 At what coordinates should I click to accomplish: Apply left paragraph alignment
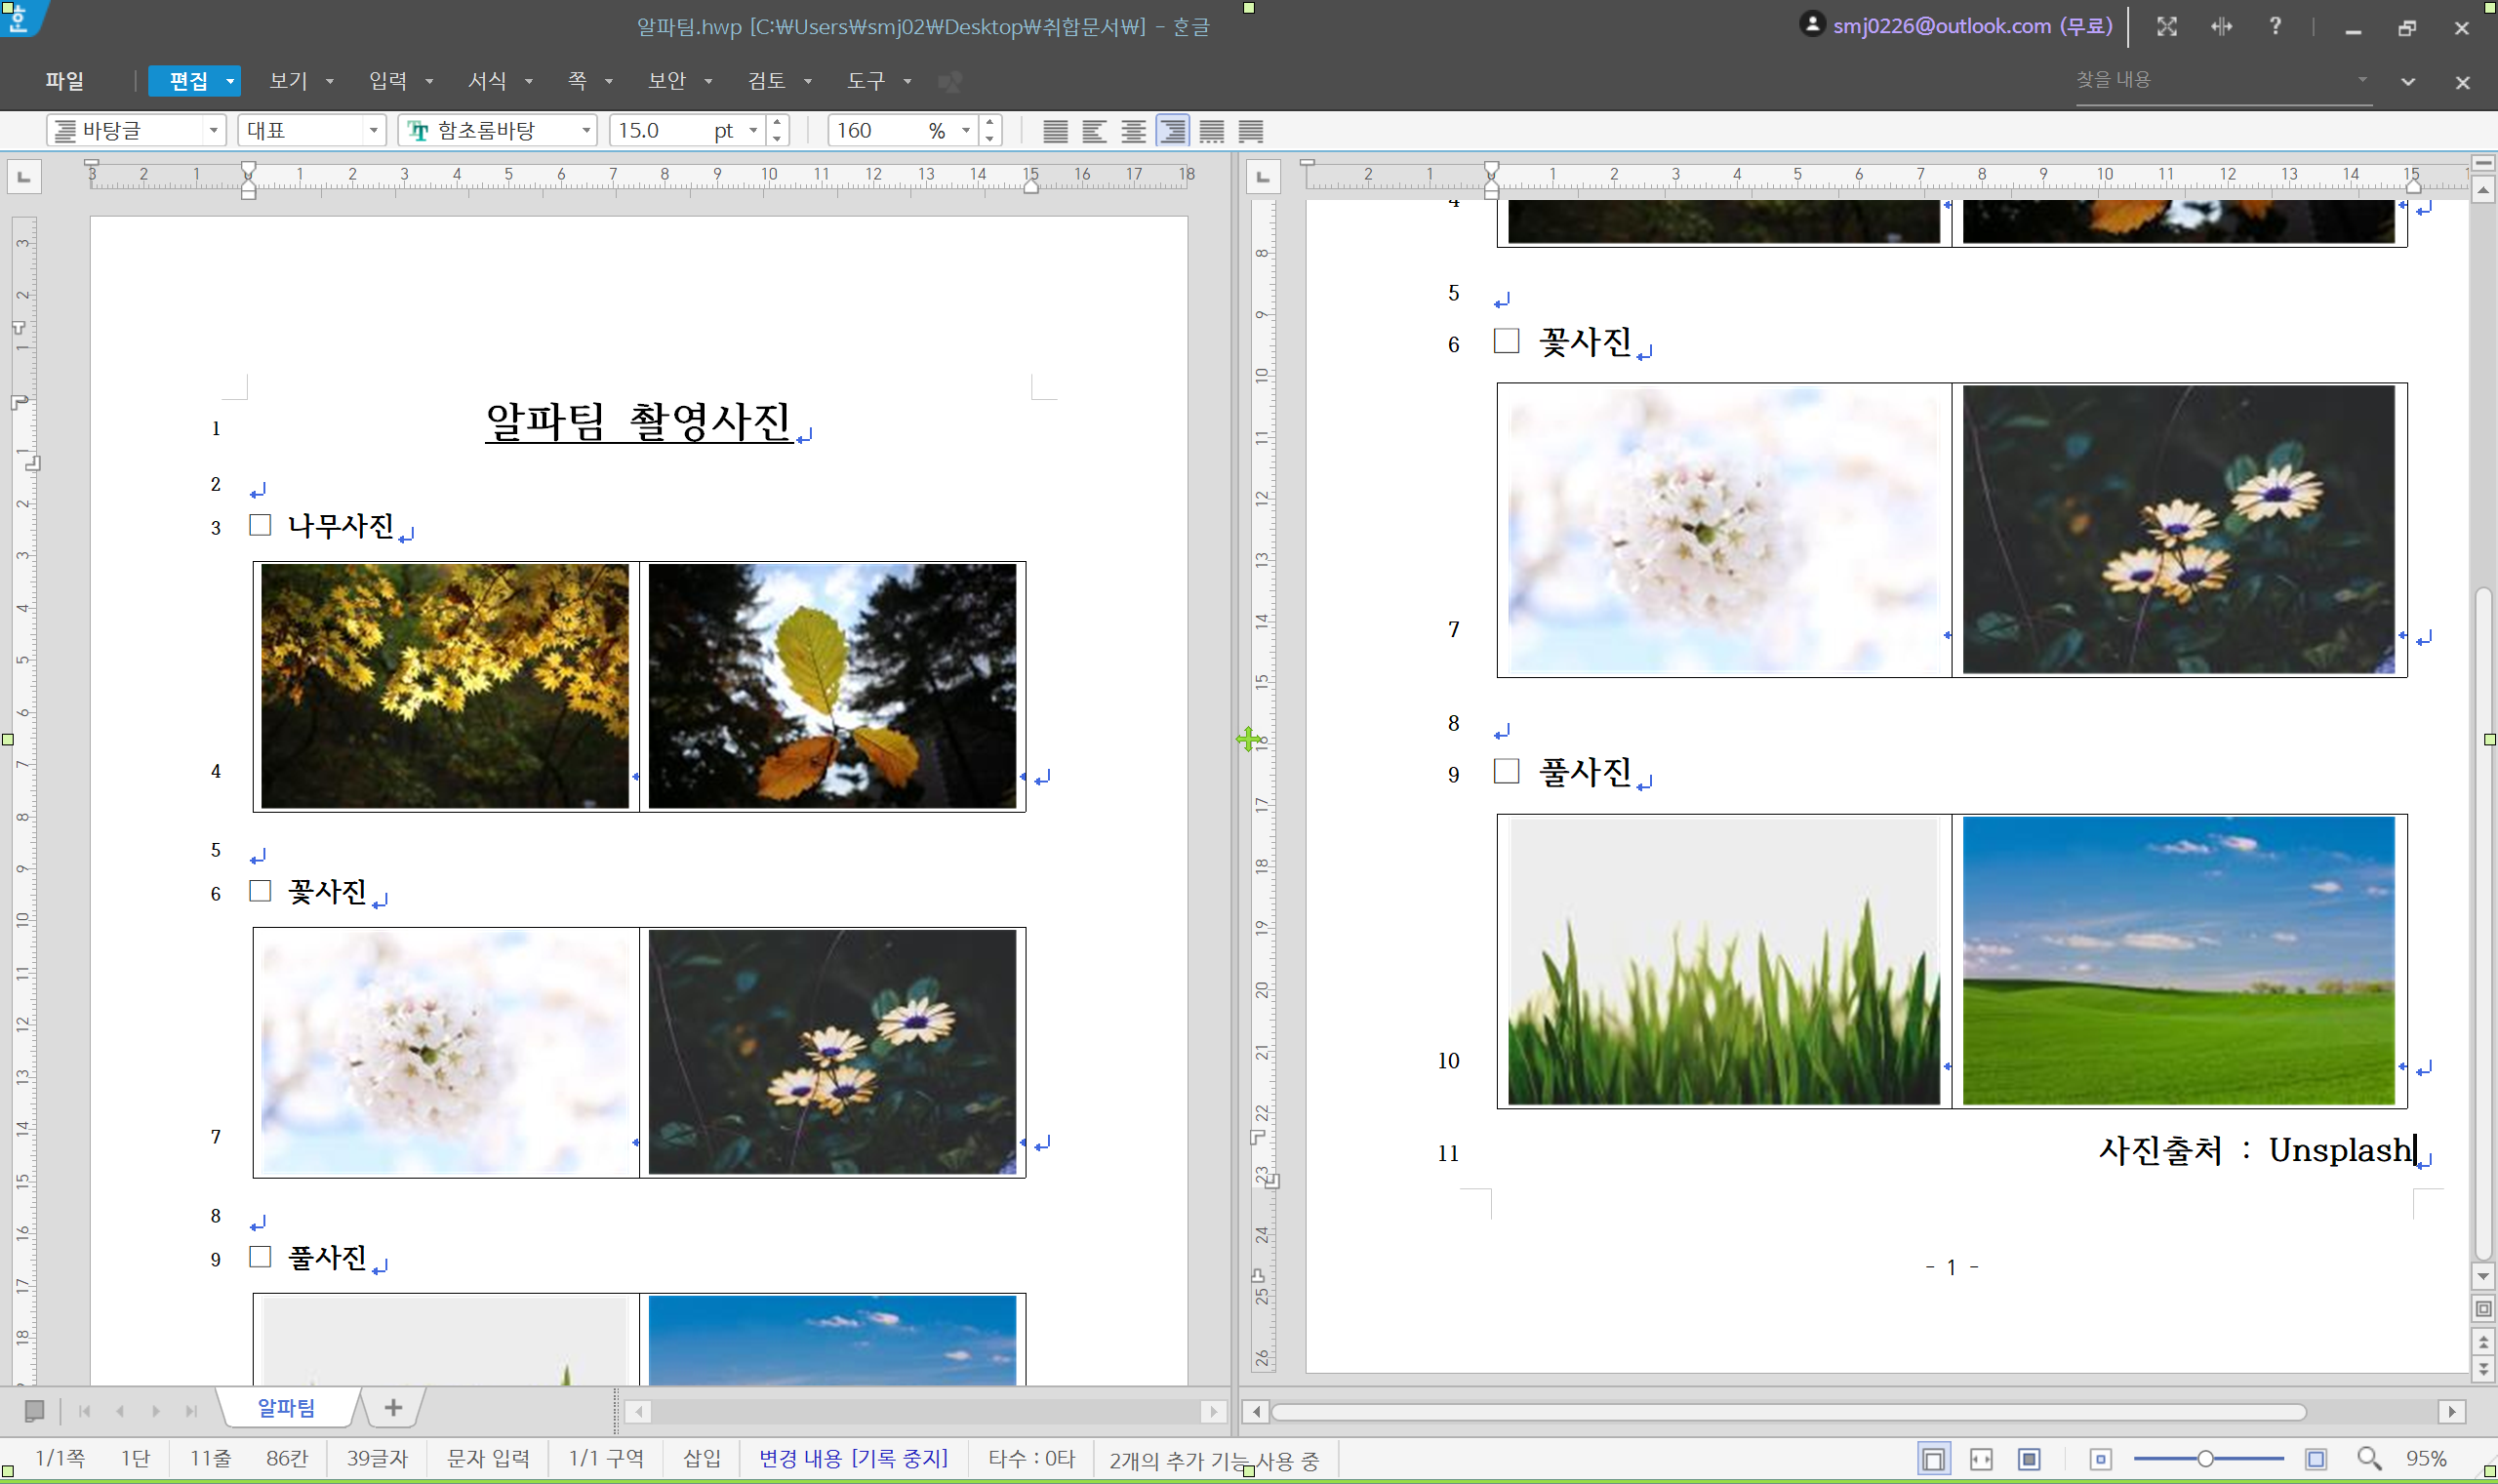tap(1094, 131)
